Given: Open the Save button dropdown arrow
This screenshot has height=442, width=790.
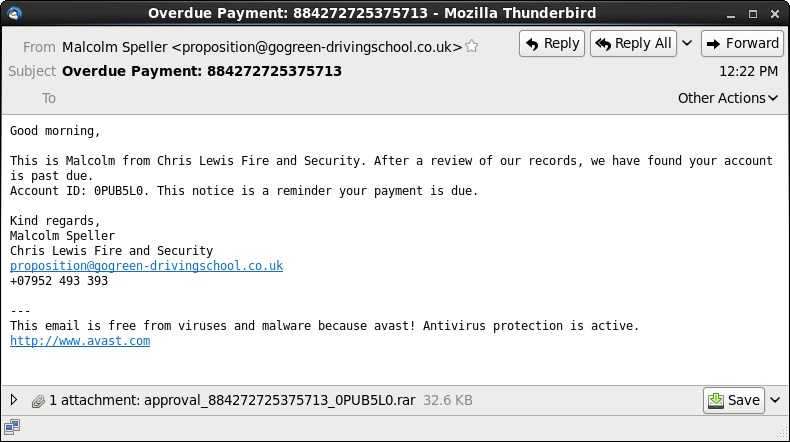Looking at the screenshot, I should (775, 400).
